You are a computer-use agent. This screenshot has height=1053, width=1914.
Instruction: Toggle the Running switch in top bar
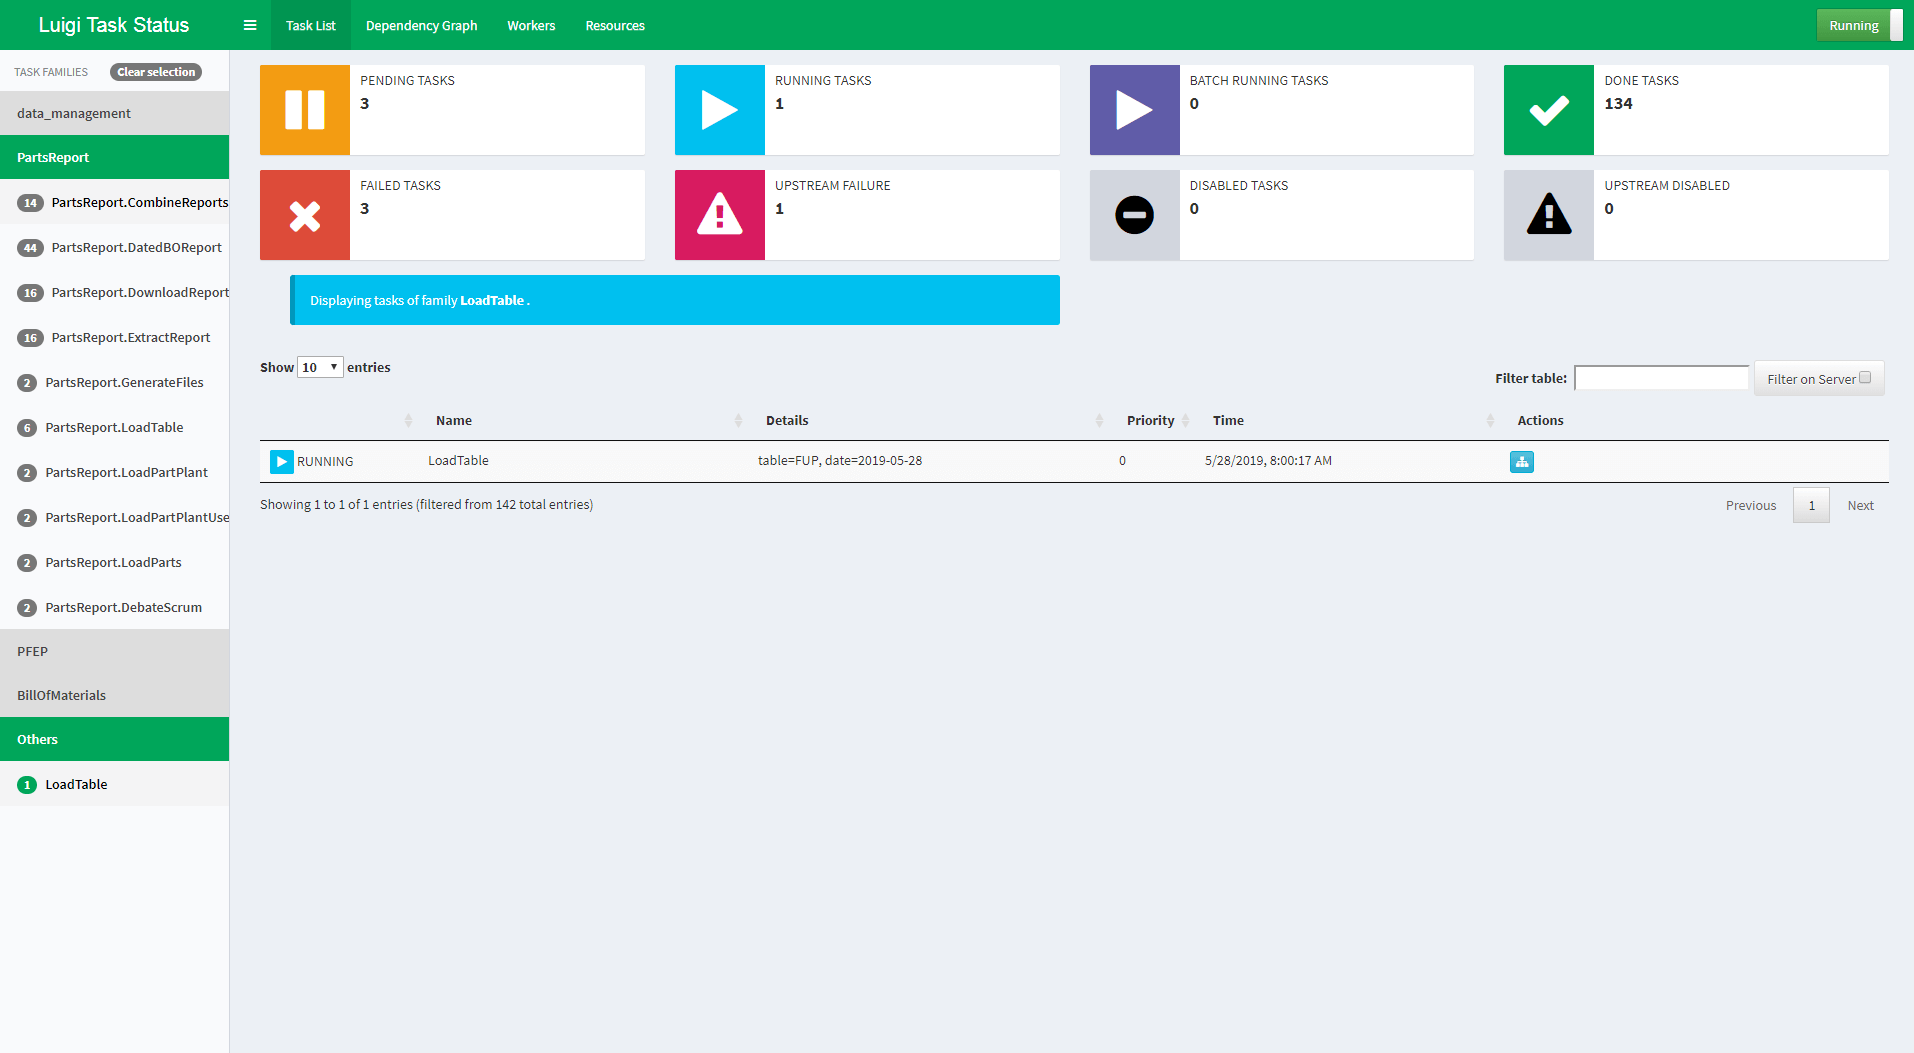[x=1859, y=25]
